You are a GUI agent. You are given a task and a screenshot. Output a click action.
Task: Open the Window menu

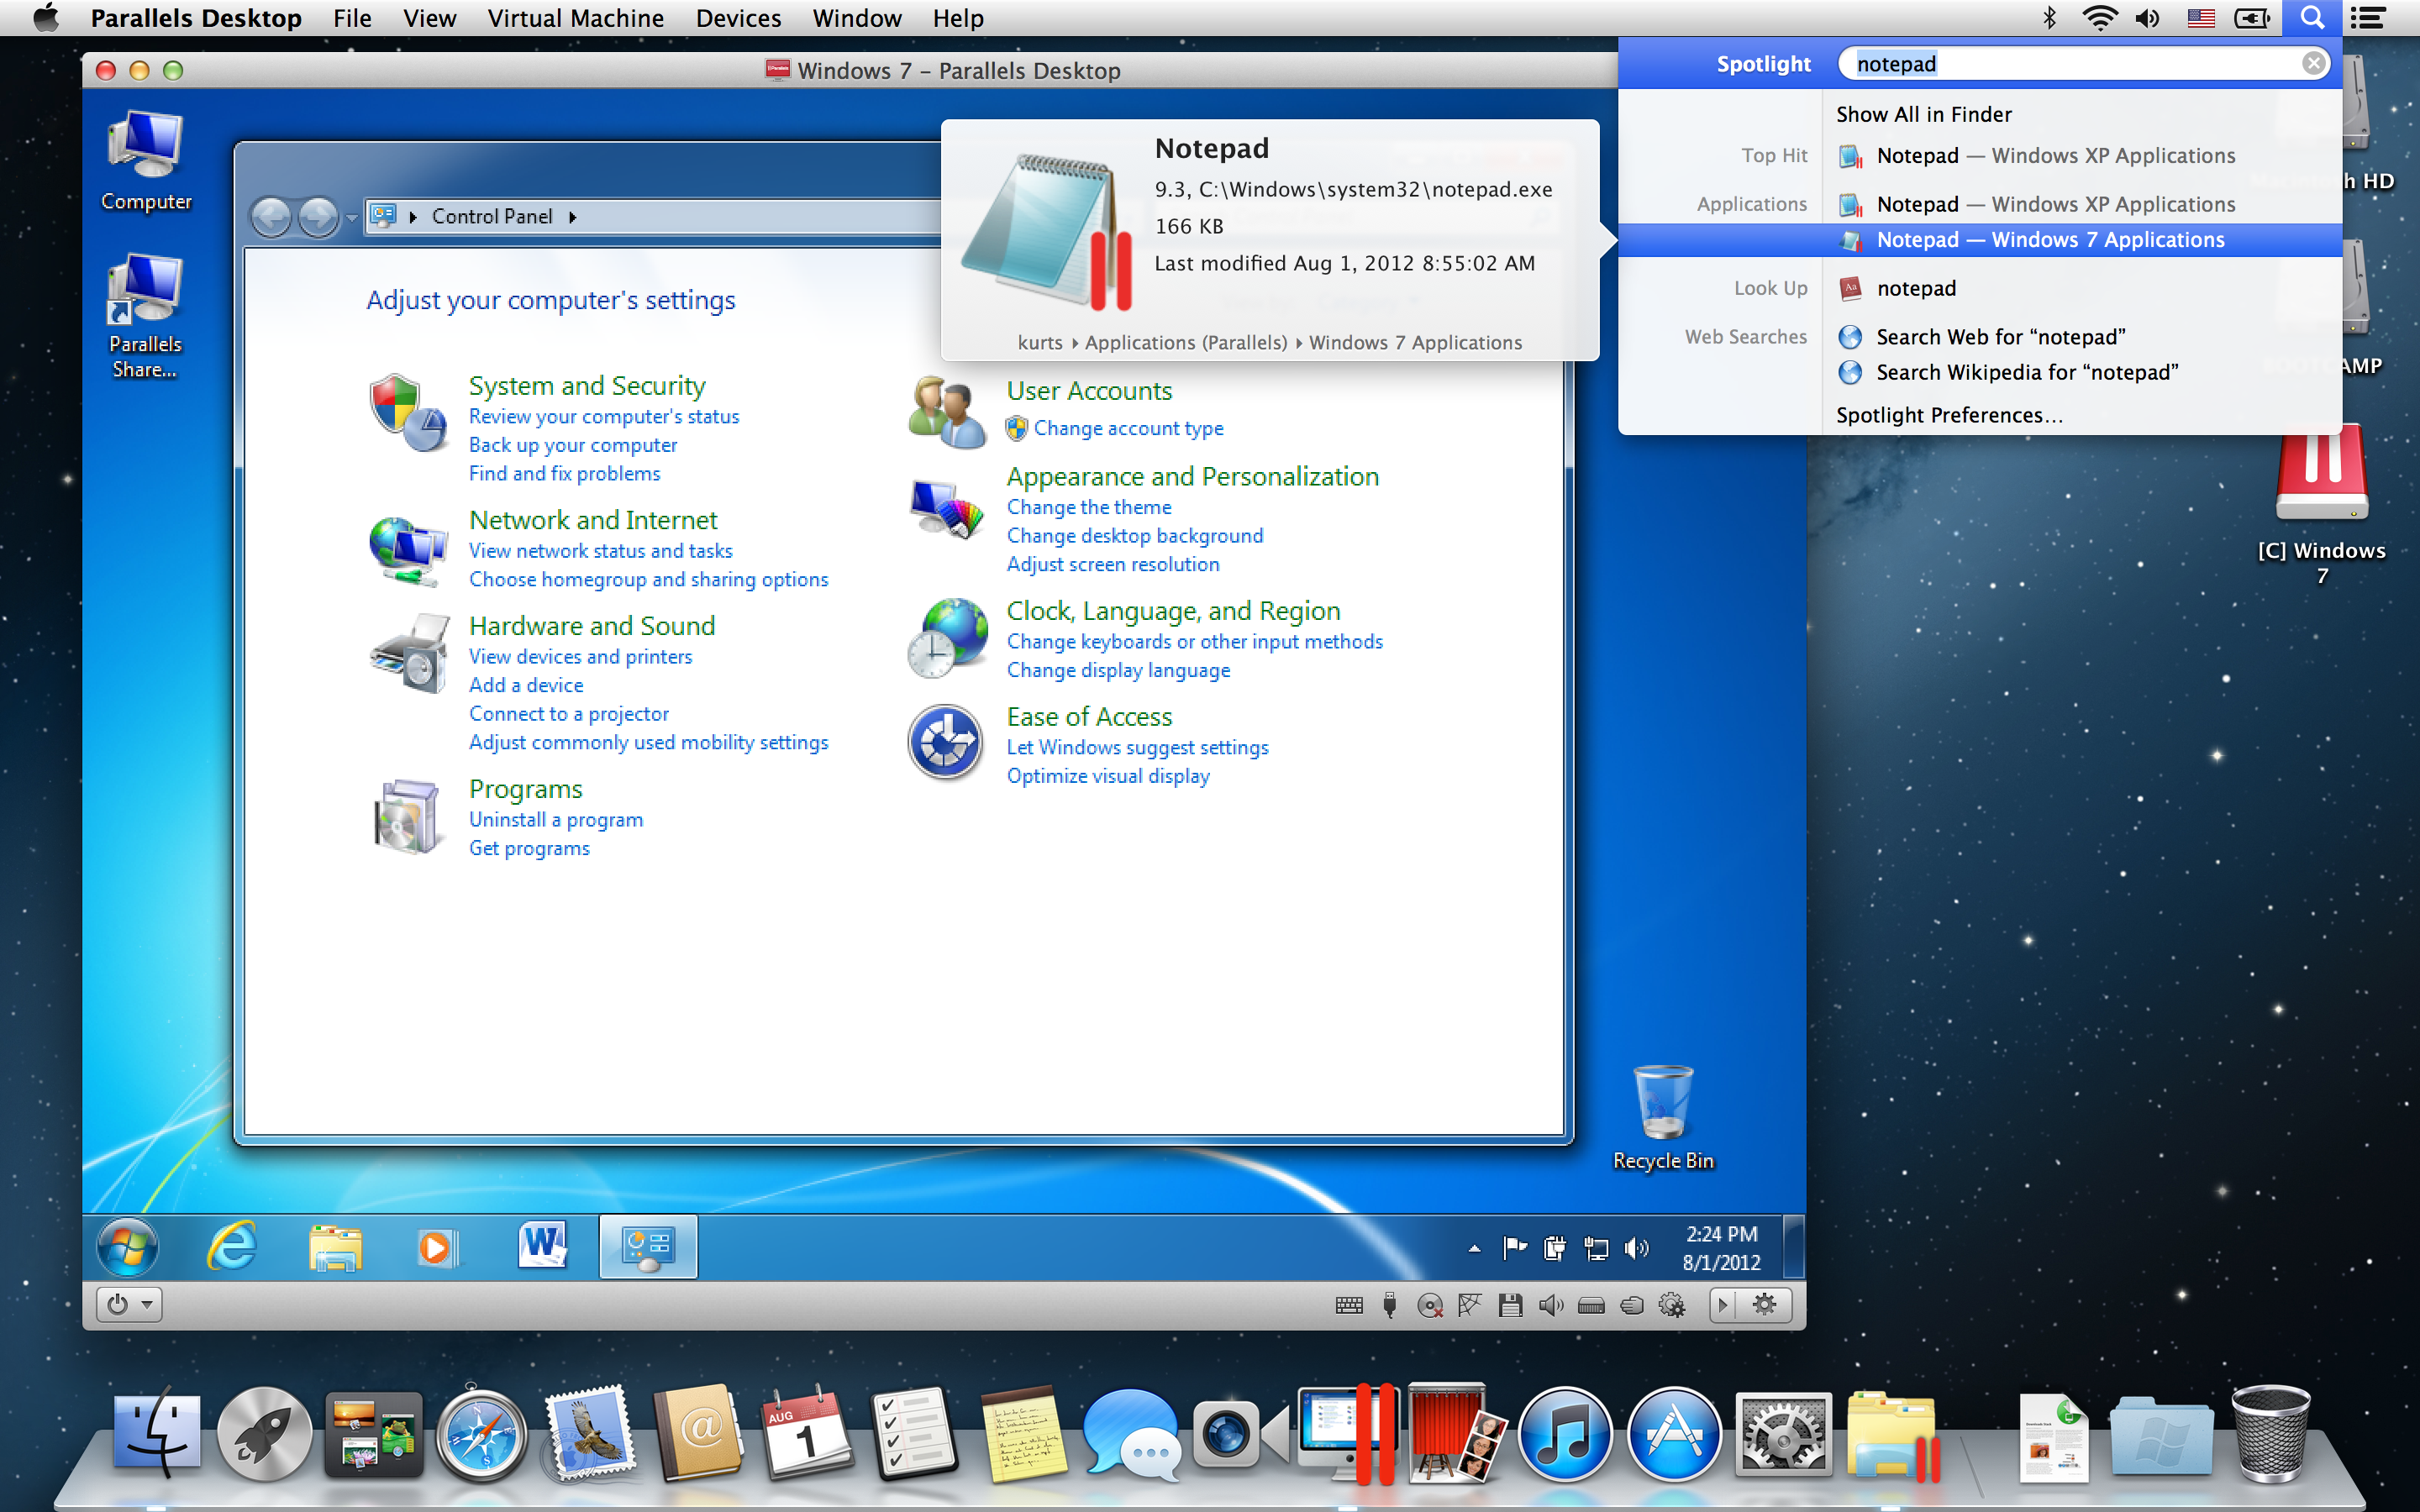click(857, 18)
